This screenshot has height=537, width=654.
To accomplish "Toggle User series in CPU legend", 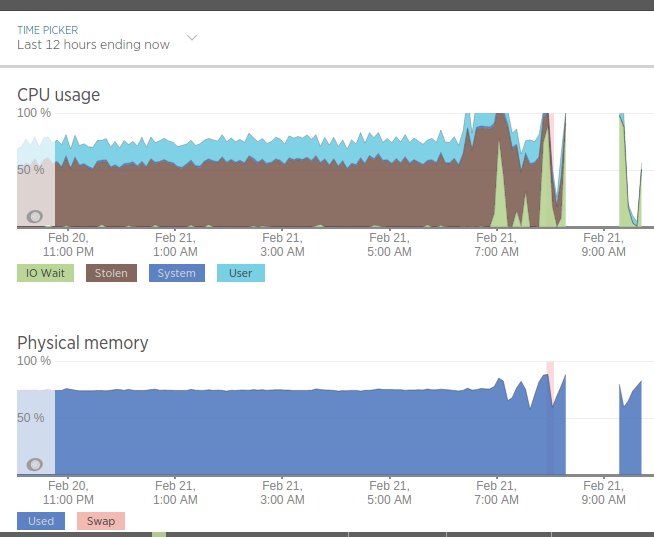I will click(241, 273).
